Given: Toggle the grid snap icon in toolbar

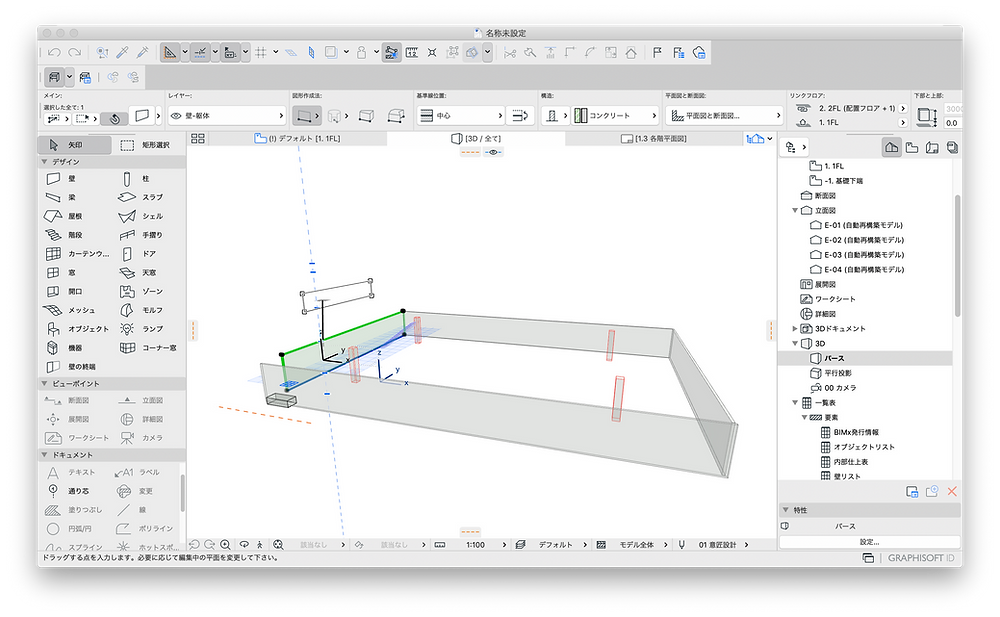Looking at the screenshot, I should [261, 53].
